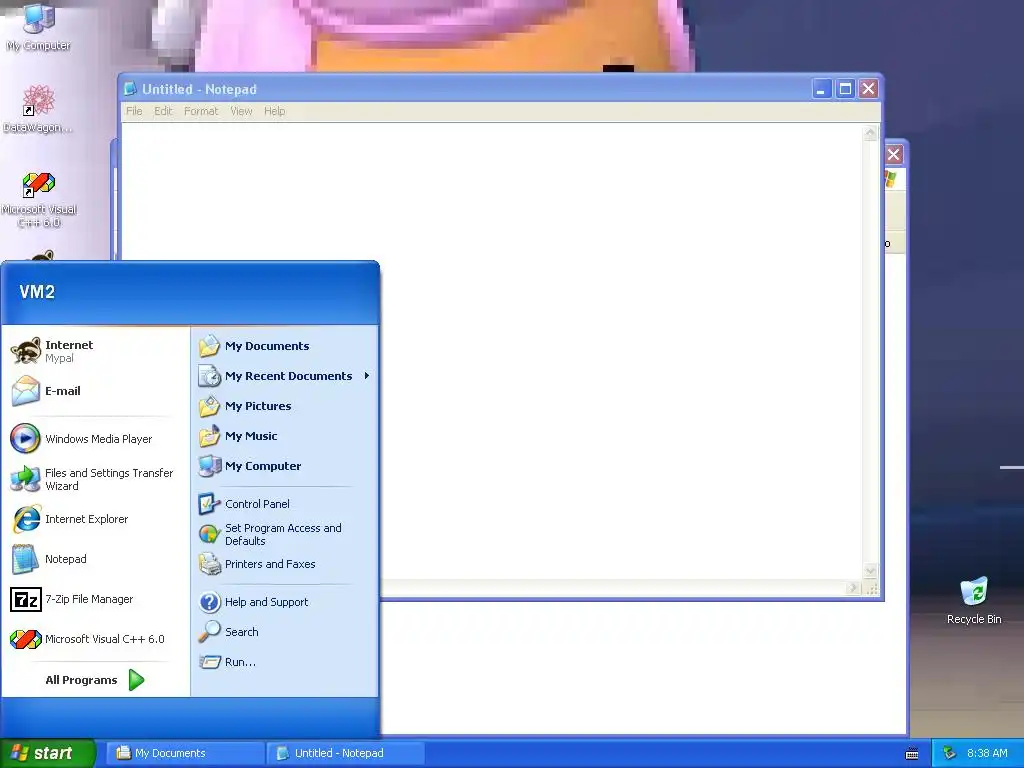Open Notepad Format menu
Image resolution: width=1024 pixels, height=768 pixels.
(201, 111)
